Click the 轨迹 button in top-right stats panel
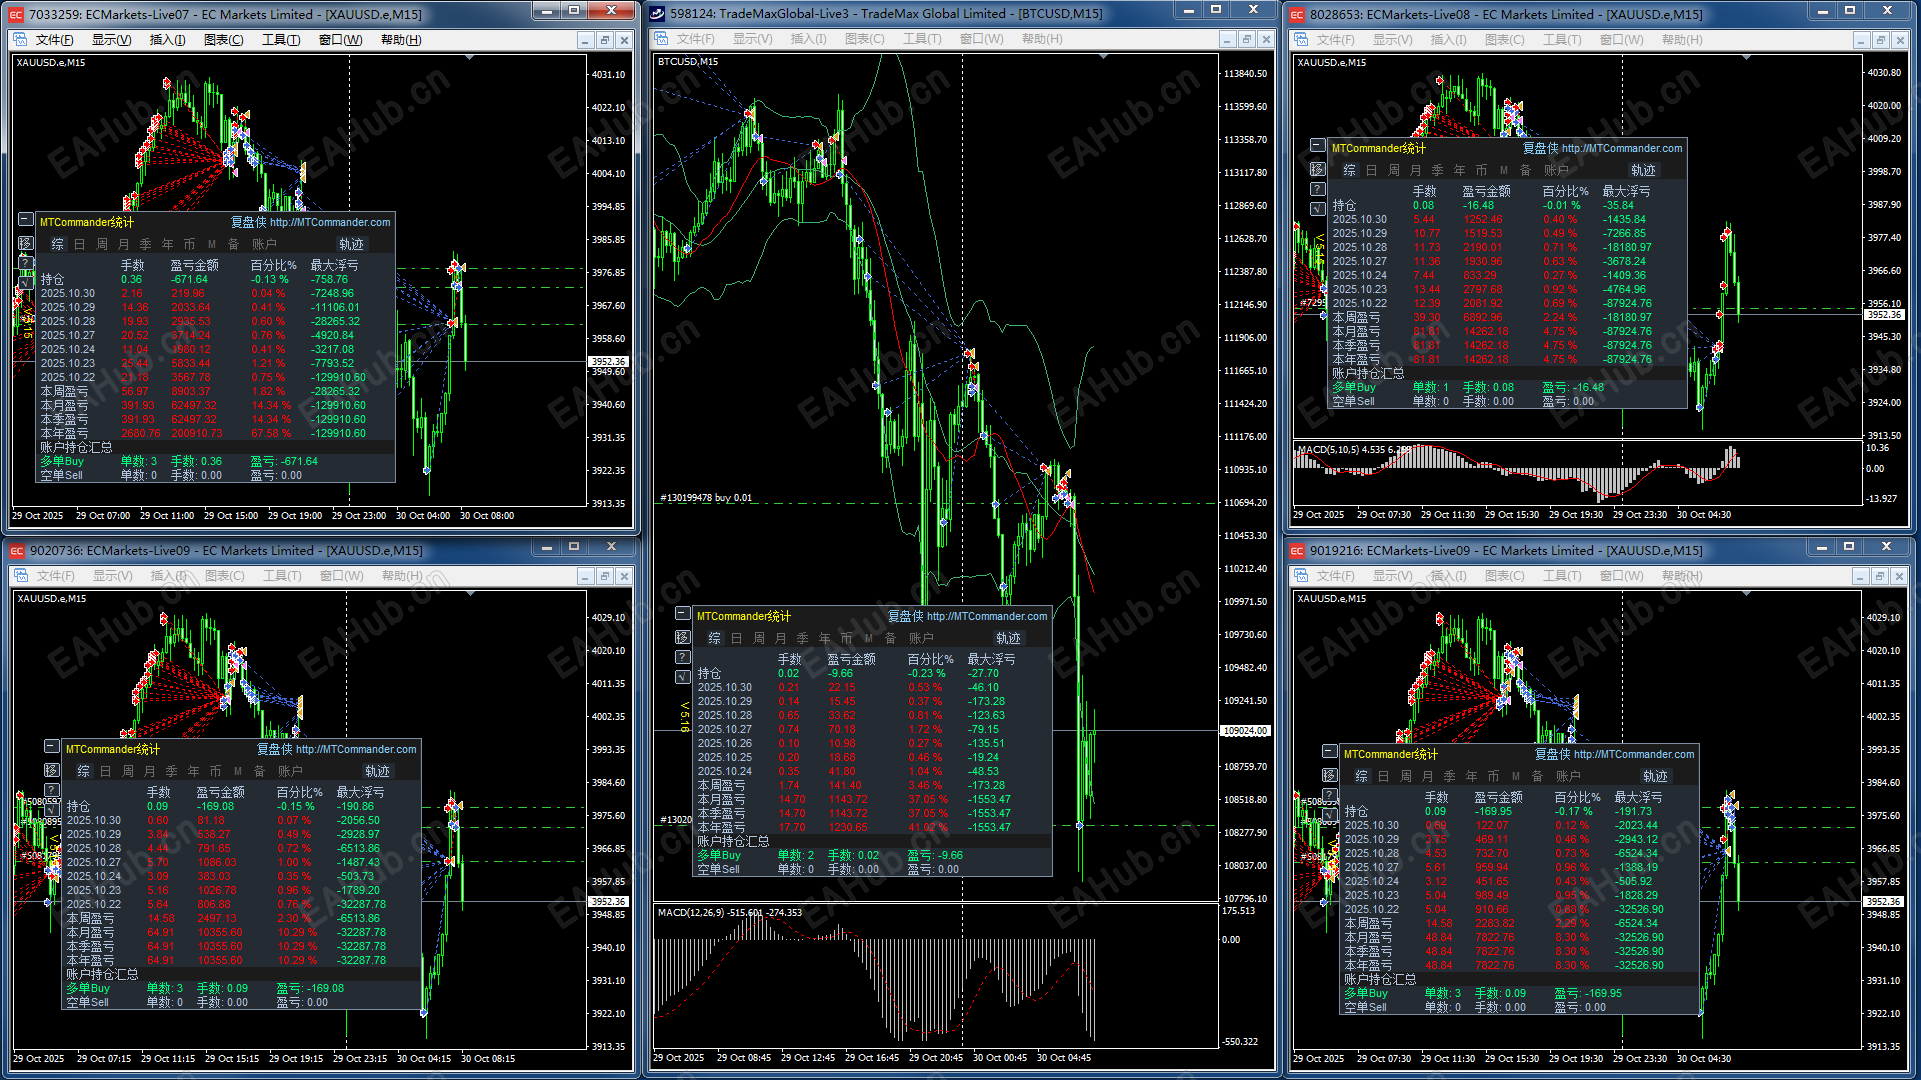The height and width of the screenshot is (1080, 1921). (1643, 170)
